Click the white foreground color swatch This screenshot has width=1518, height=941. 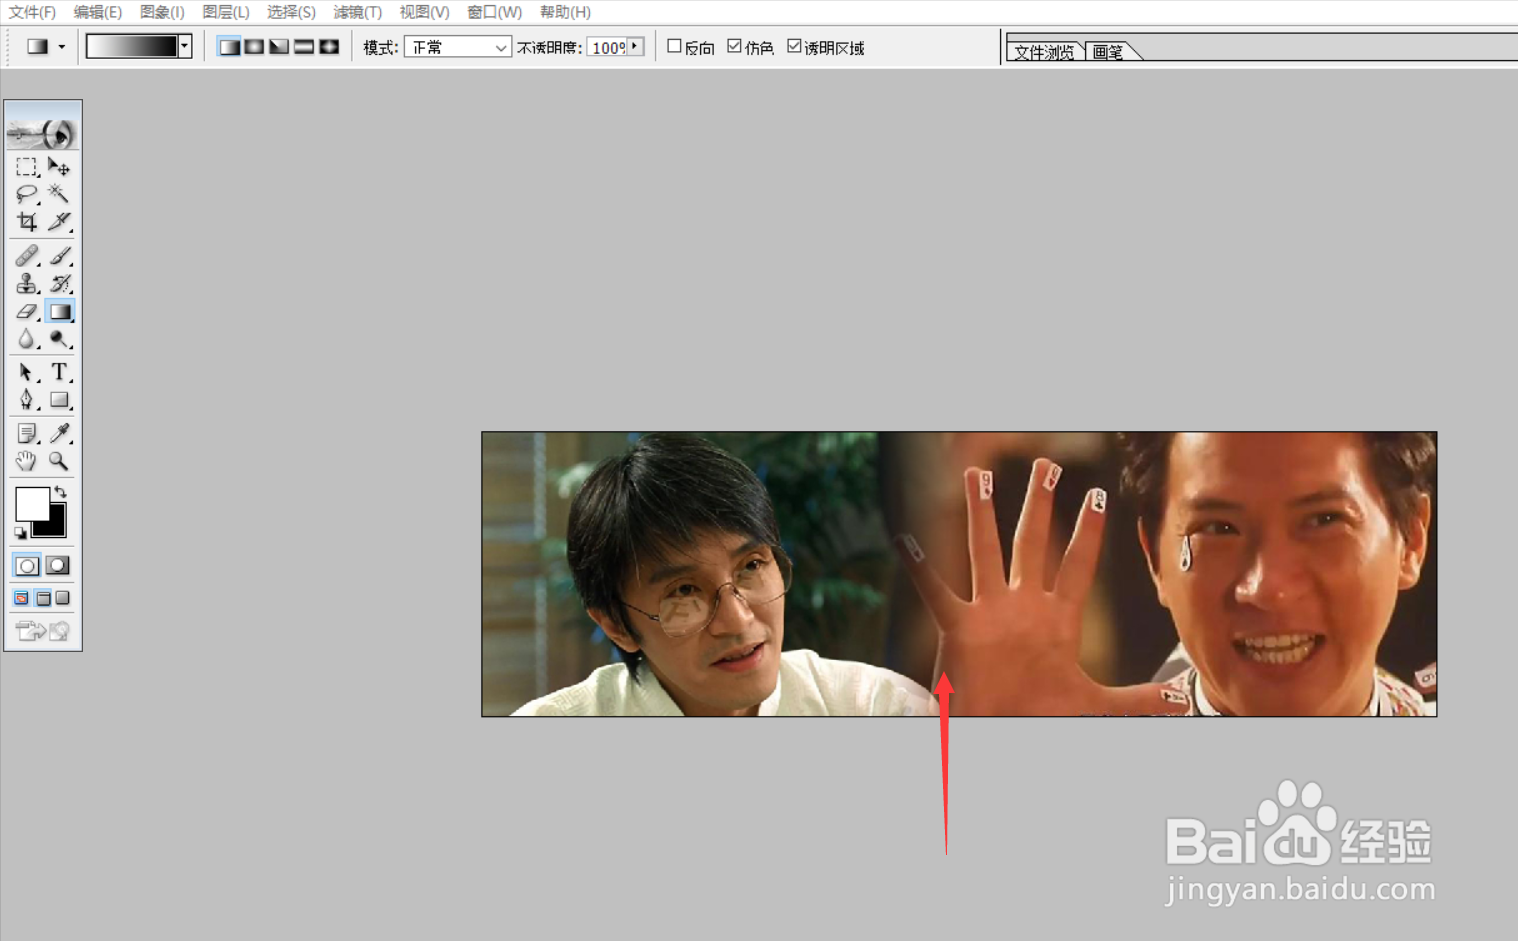[x=31, y=503]
